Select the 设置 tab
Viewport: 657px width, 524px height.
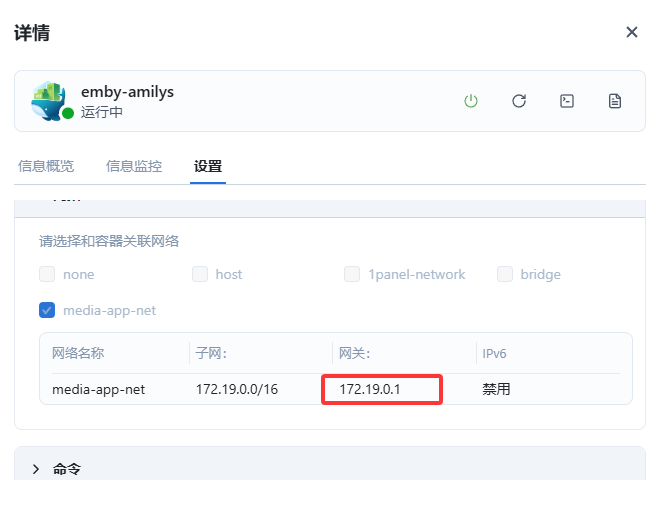(x=208, y=166)
